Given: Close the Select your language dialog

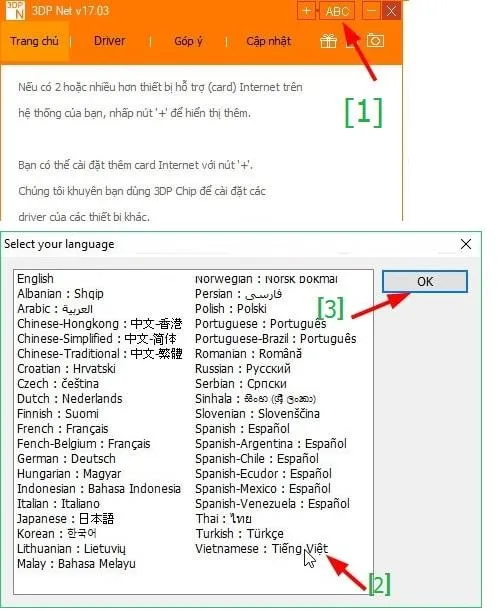Looking at the screenshot, I should pyautogui.click(x=466, y=244).
